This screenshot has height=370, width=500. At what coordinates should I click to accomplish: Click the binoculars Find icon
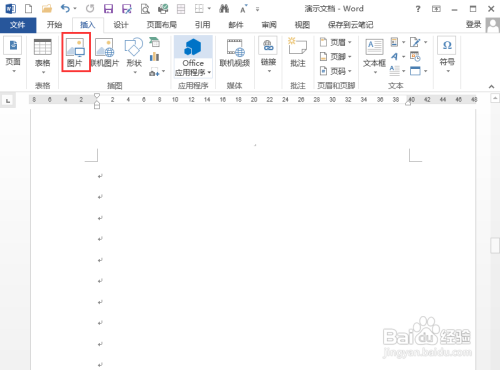pos(224,9)
